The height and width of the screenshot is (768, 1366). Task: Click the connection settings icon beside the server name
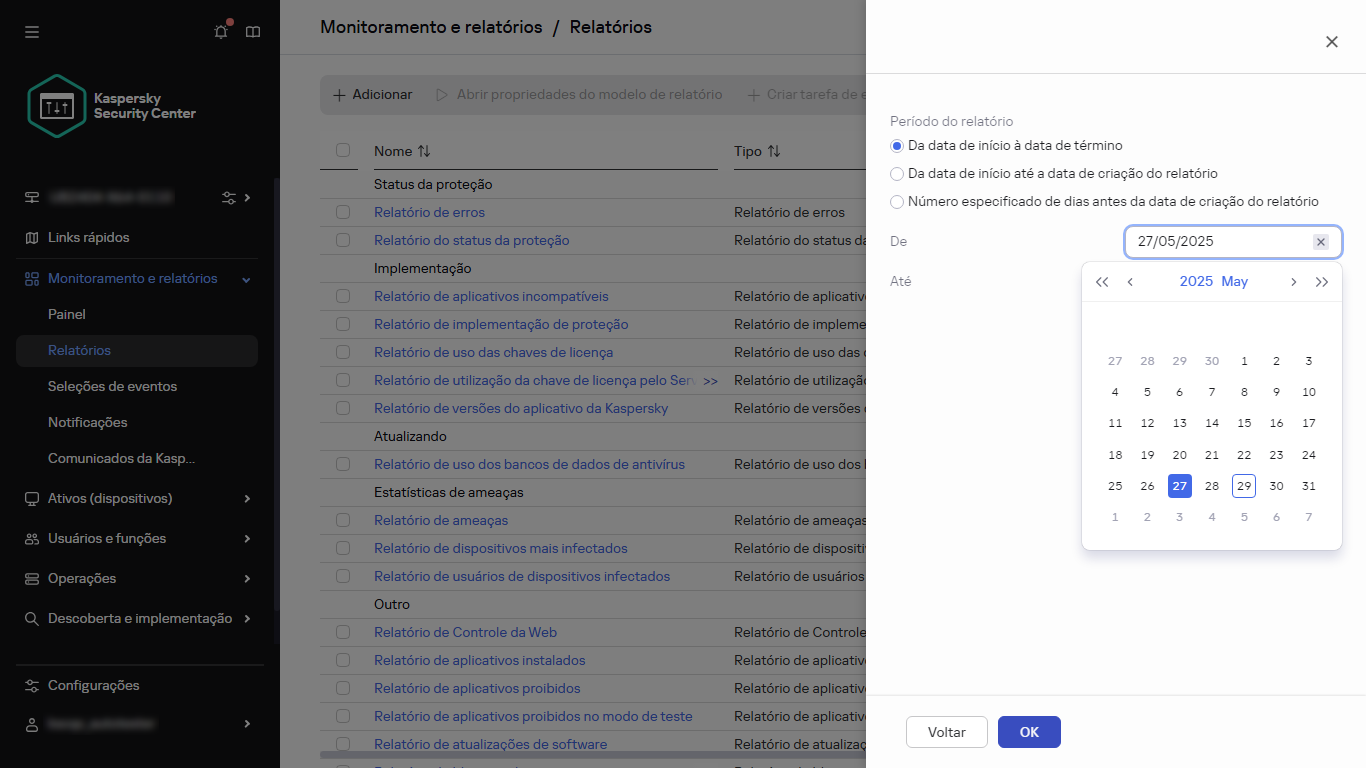coord(227,197)
